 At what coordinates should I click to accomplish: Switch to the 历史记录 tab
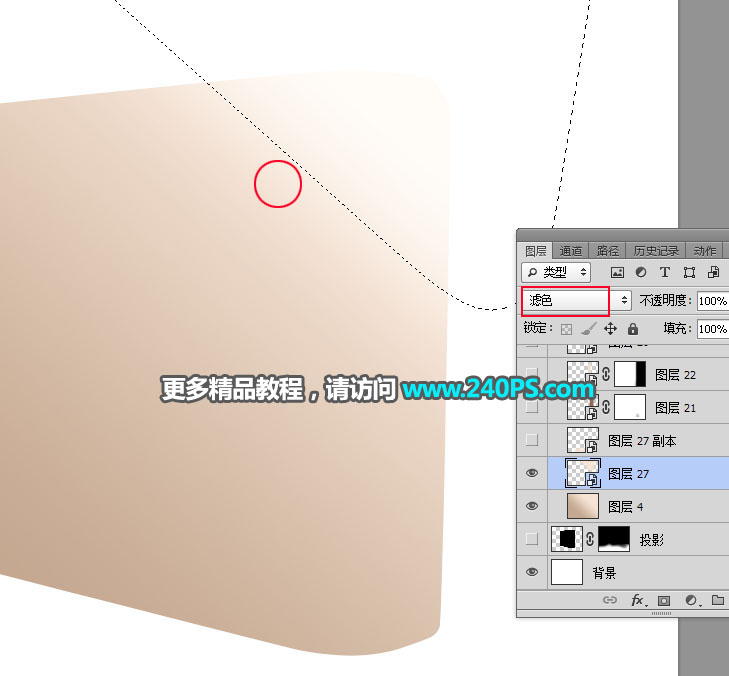click(656, 251)
